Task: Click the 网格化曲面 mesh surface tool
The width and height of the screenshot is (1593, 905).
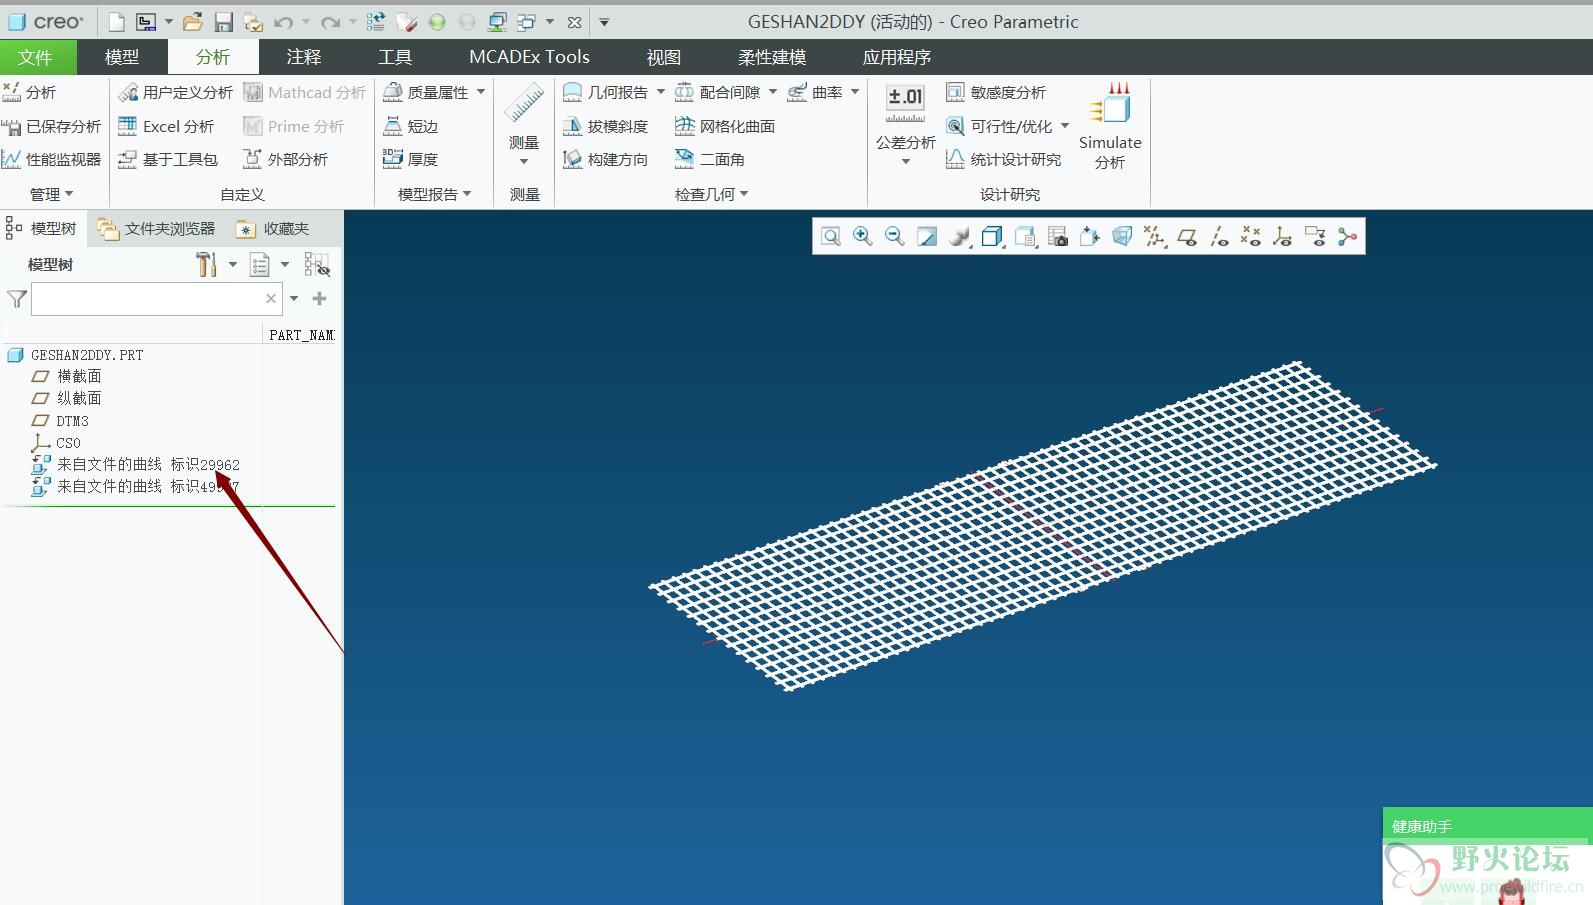Action: pyautogui.click(x=725, y=126)
